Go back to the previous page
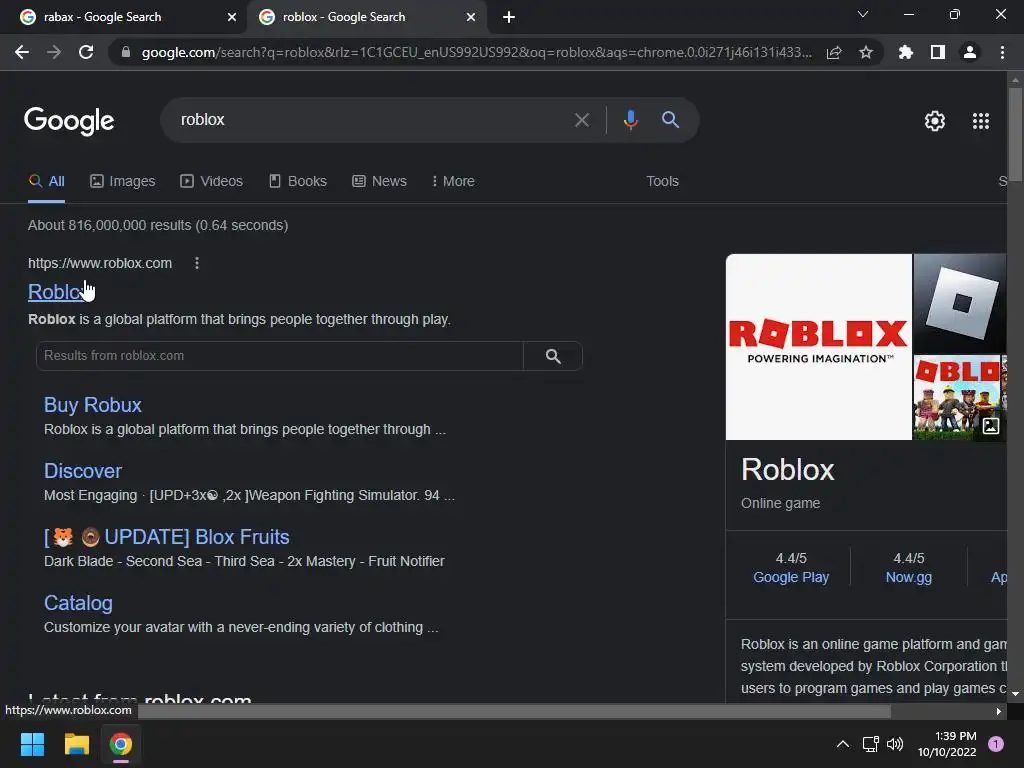 [x=22, y=52]
